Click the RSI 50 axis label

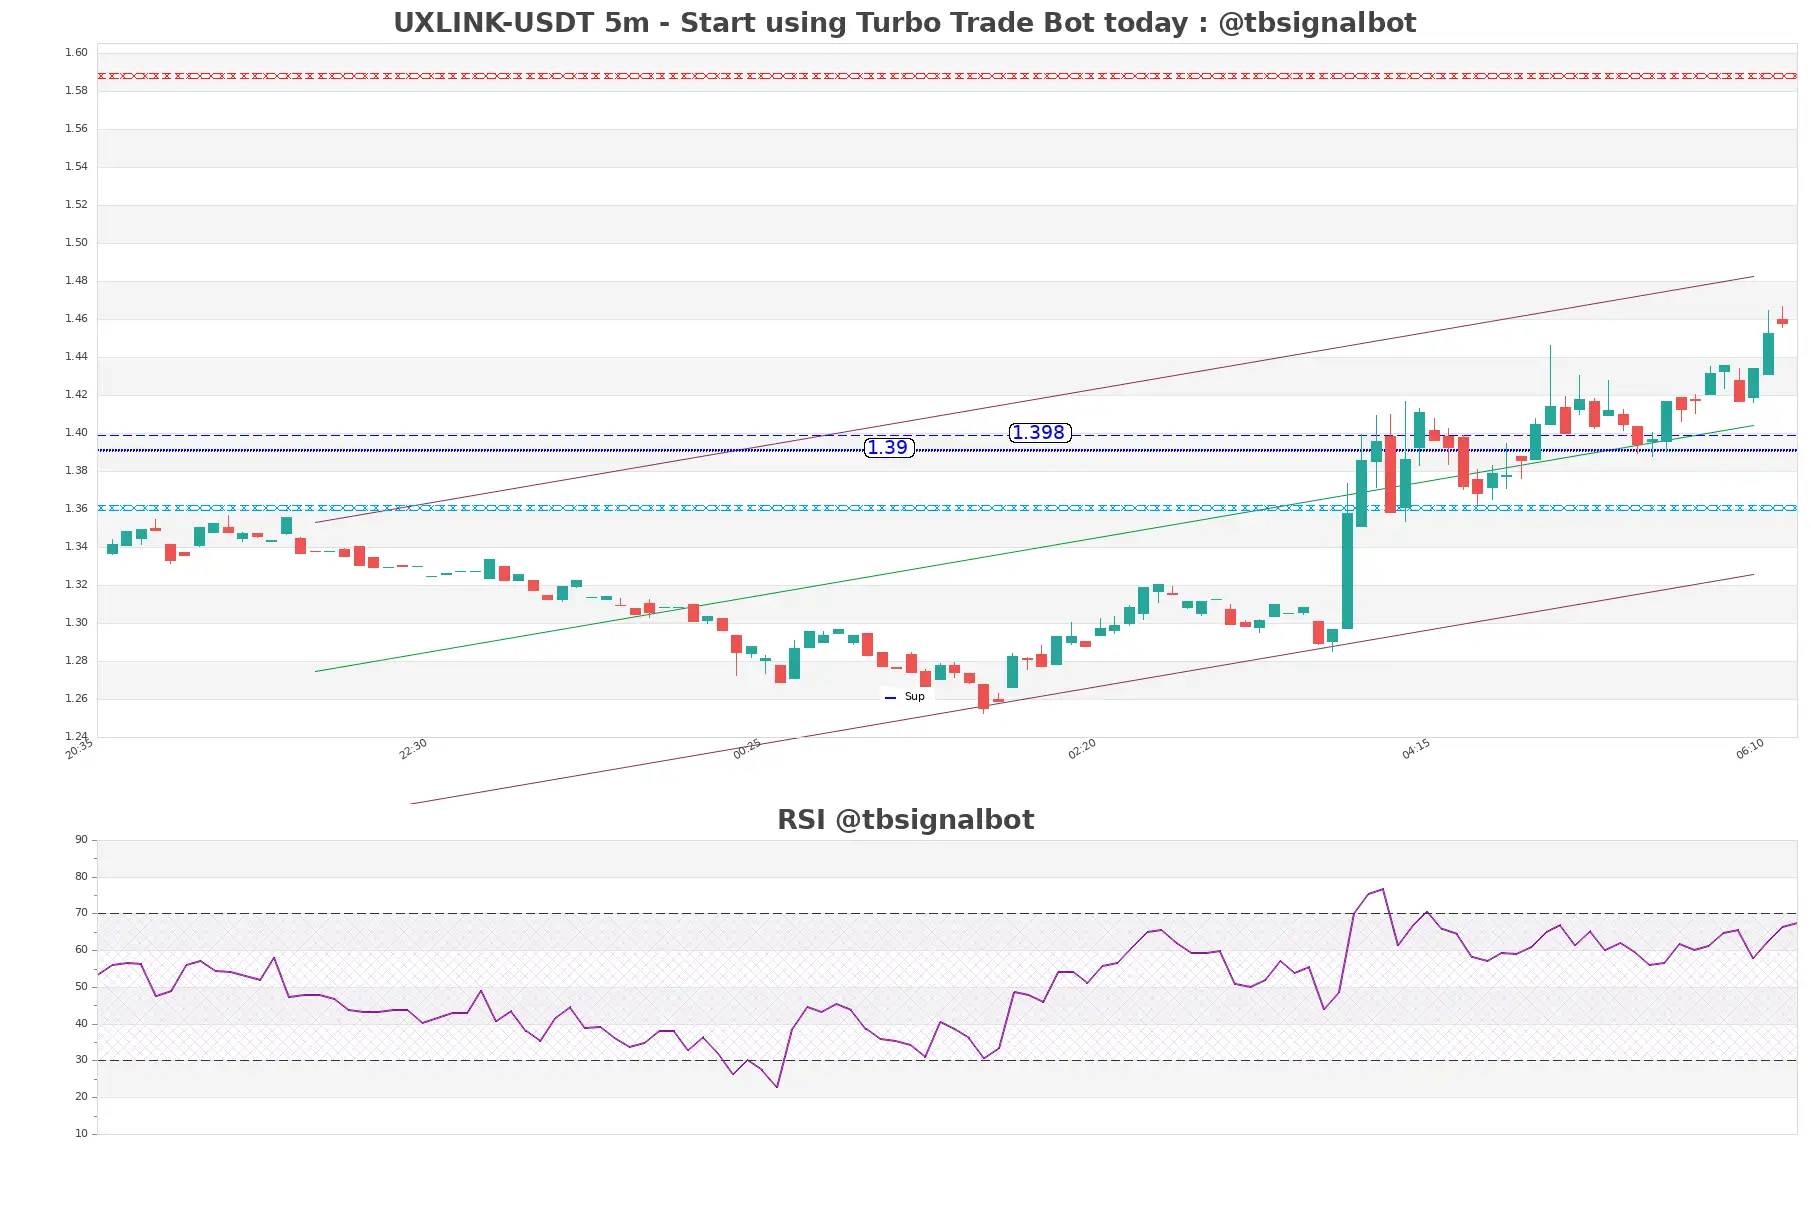81,986
